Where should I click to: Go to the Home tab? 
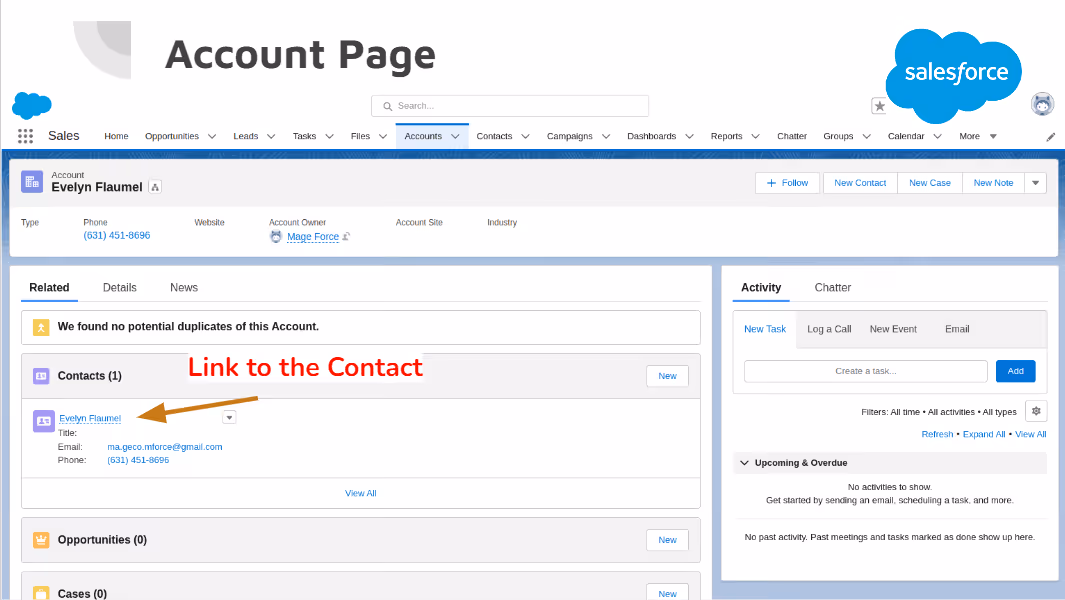[x=116, y=136]
